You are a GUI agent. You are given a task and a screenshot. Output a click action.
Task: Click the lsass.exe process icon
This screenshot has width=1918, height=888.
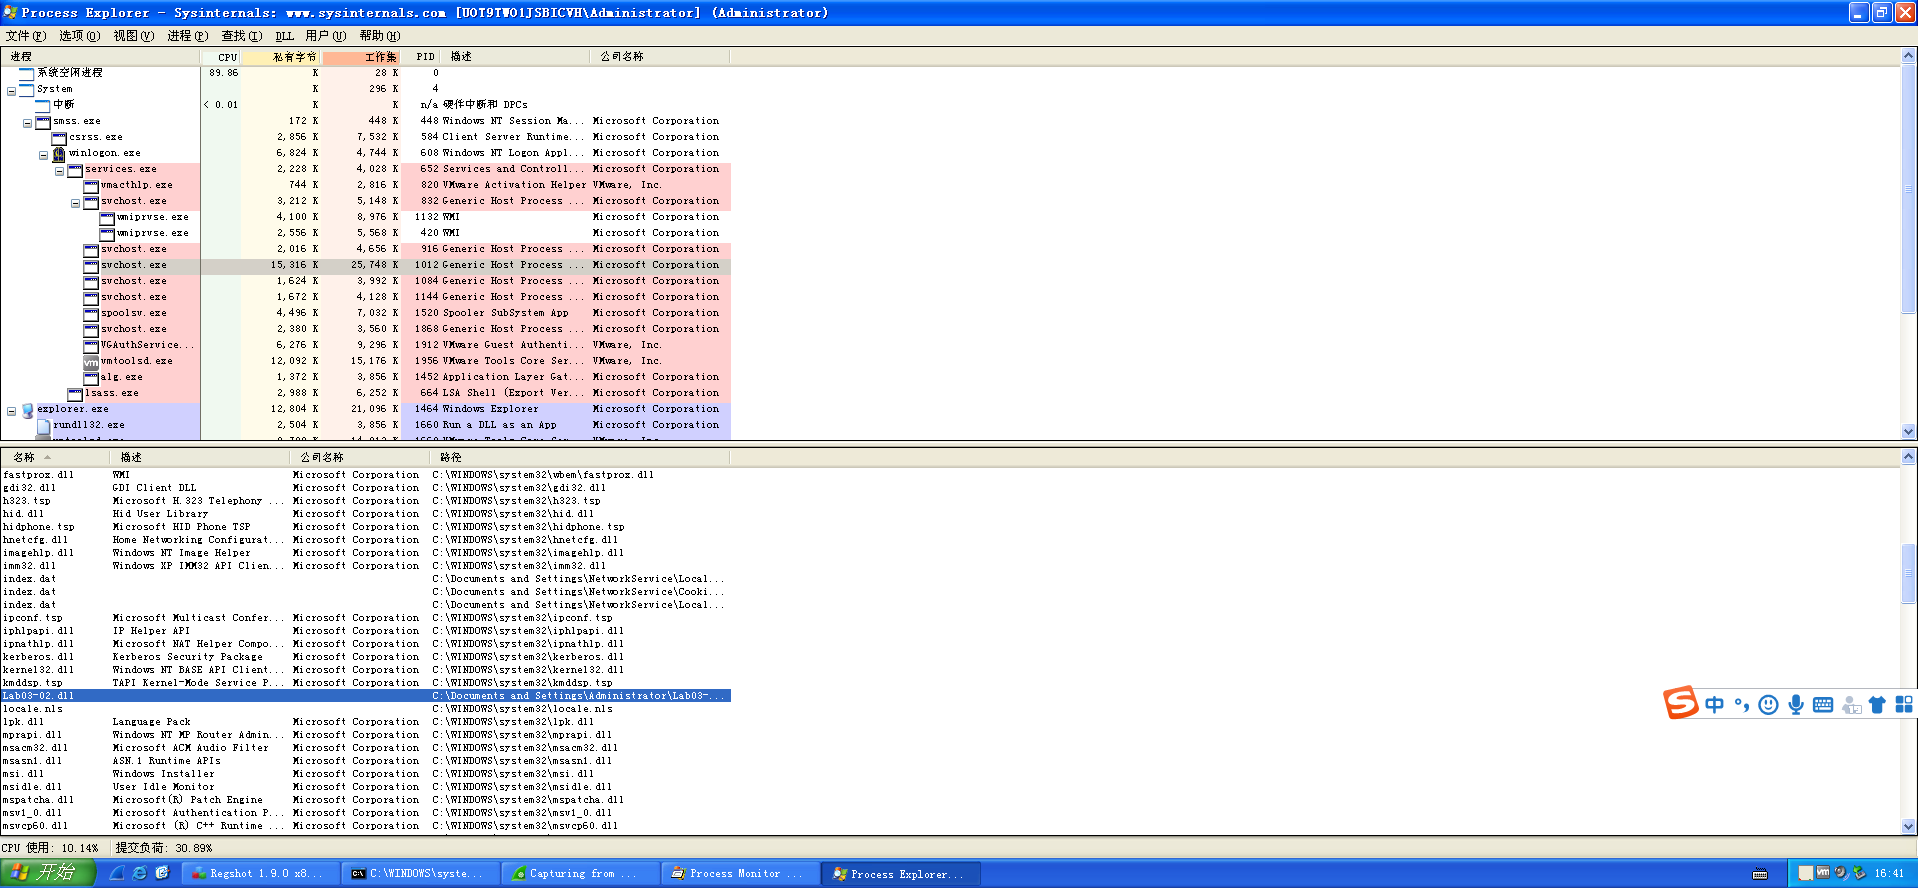[x=75, y=393]
